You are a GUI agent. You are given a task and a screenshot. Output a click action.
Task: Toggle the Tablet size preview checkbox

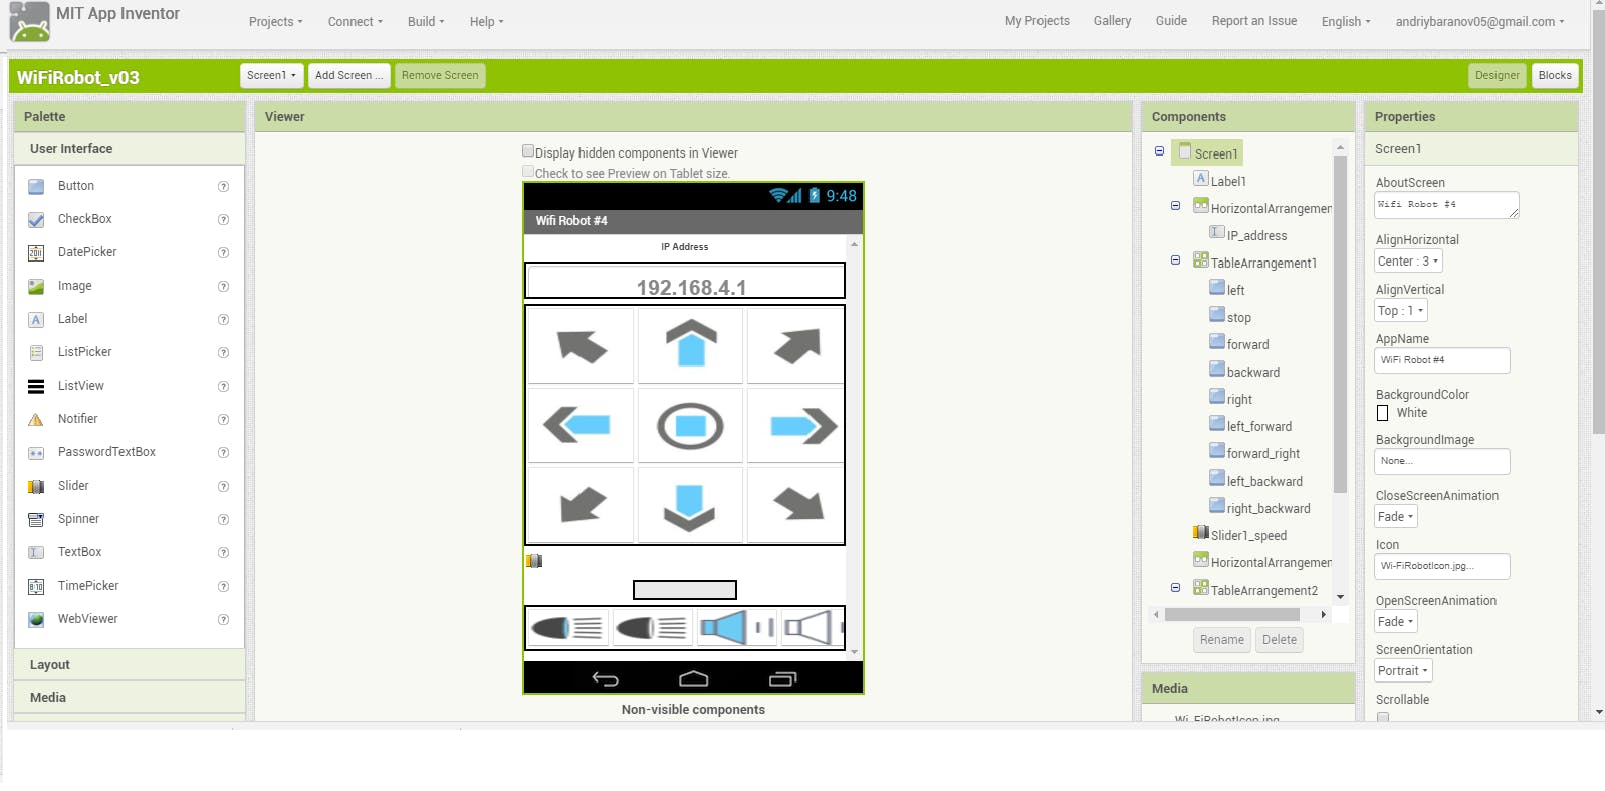528,172
